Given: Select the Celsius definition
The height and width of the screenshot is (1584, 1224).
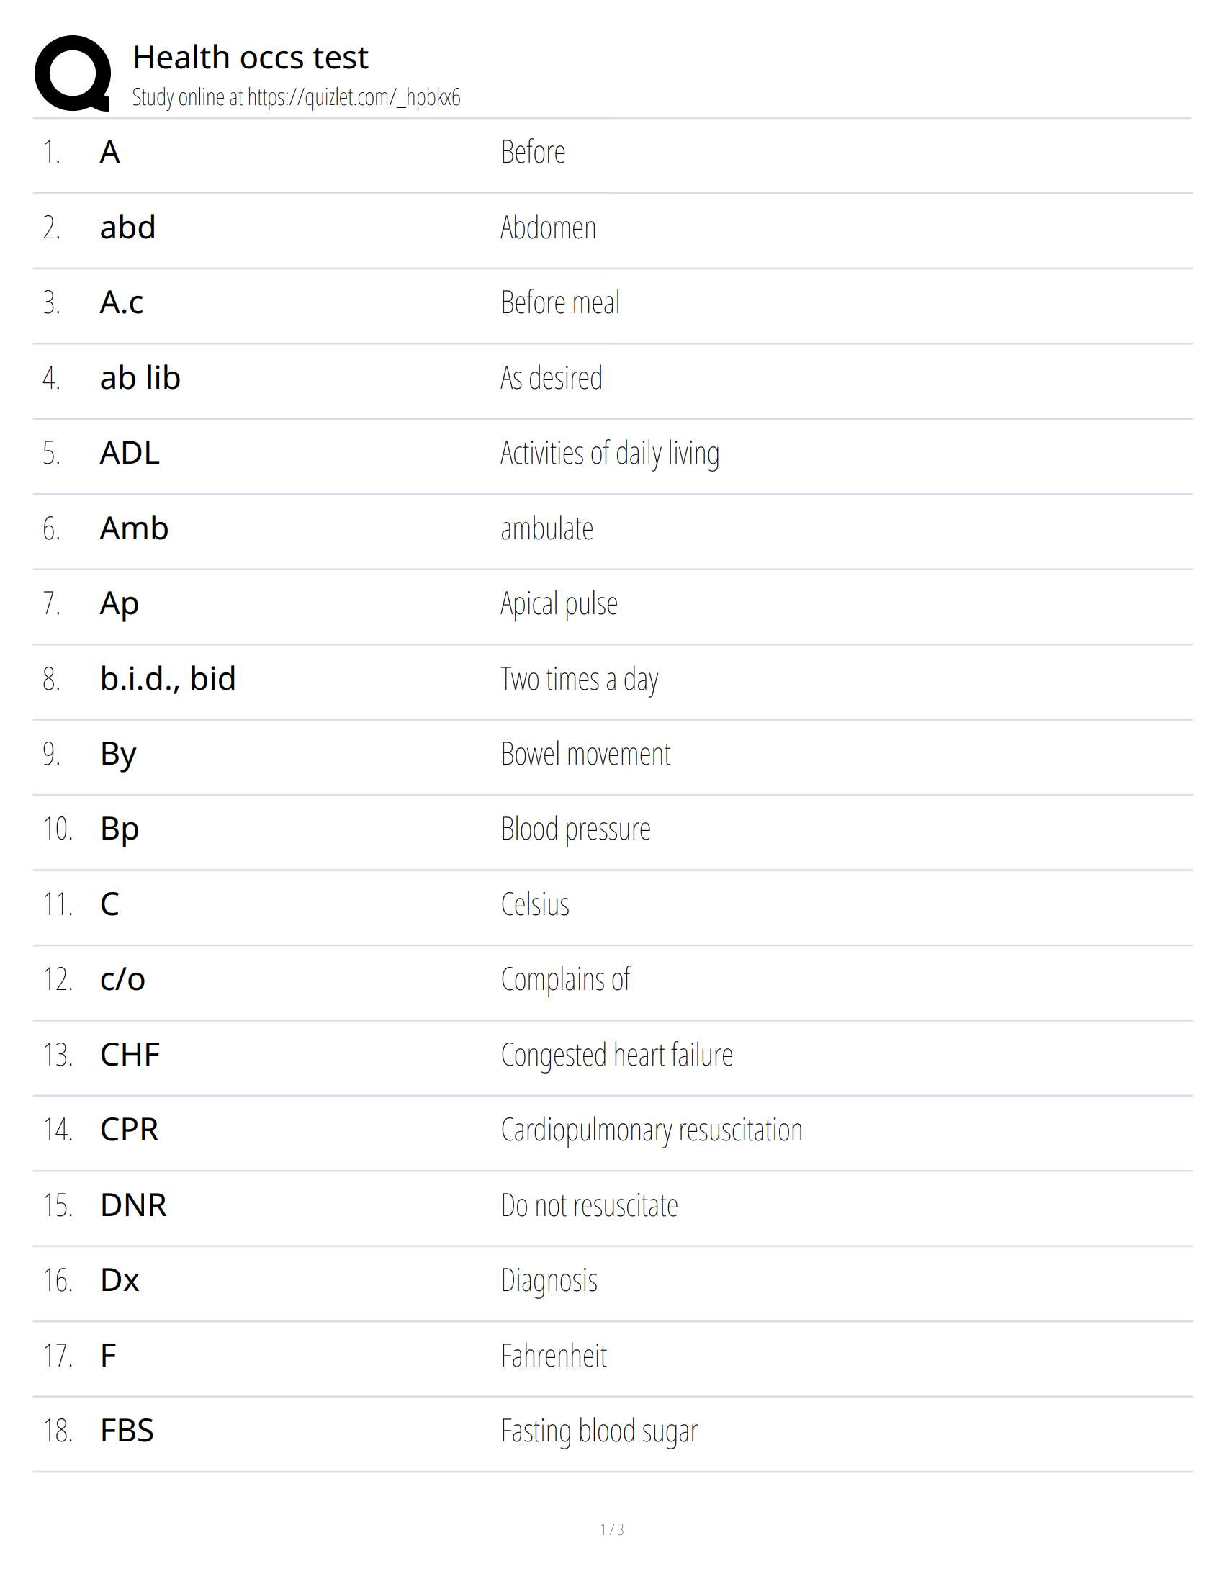Looking at the screenshot, I should [x=535, y=905].
